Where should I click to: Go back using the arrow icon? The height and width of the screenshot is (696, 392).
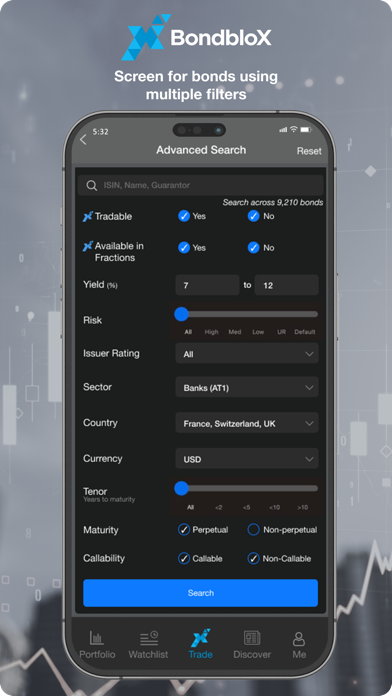click(x=83, y=139)
